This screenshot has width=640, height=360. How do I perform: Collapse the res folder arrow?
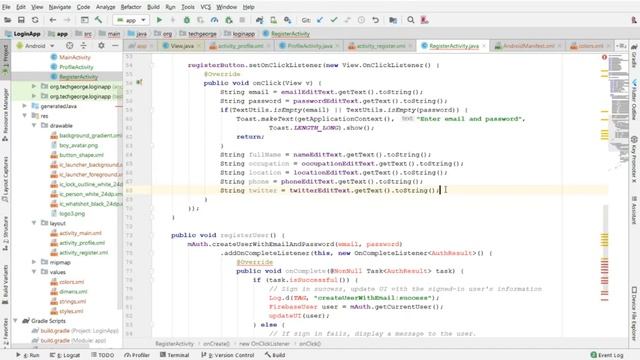click(25, 116)
